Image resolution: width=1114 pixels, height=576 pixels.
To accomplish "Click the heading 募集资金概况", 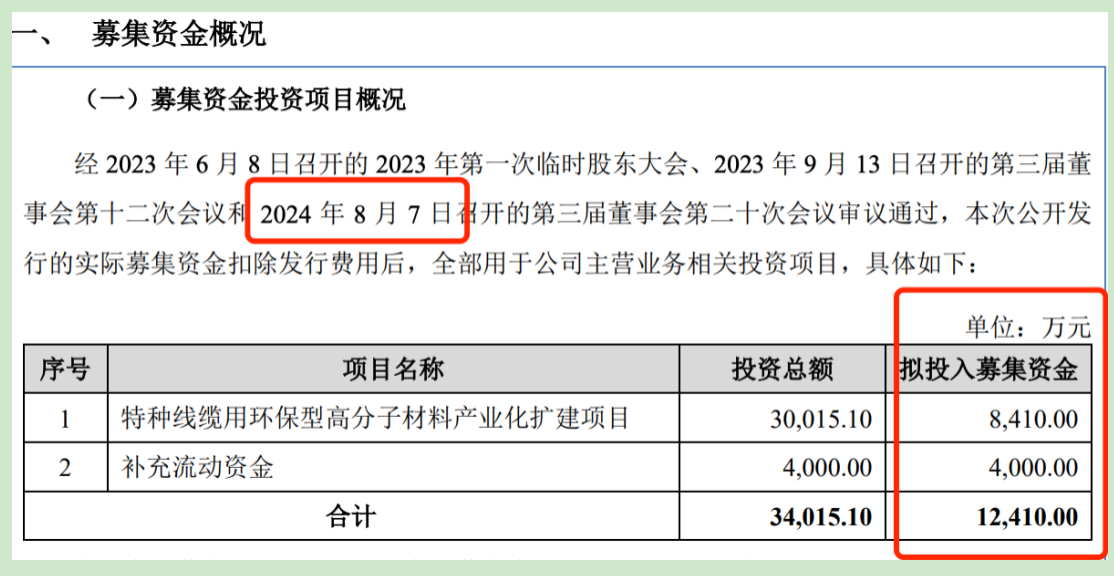I will [178, 36].
